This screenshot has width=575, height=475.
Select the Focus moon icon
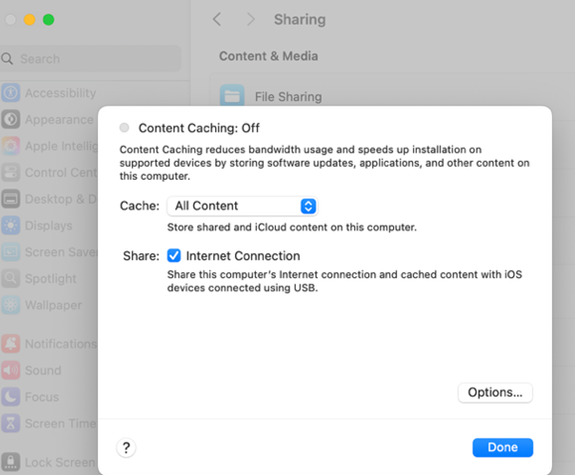[11, 397]
